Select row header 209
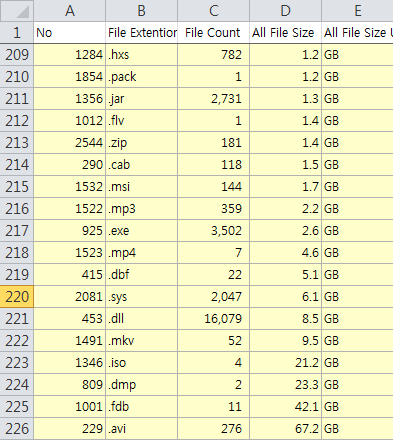 click(17, 54)
